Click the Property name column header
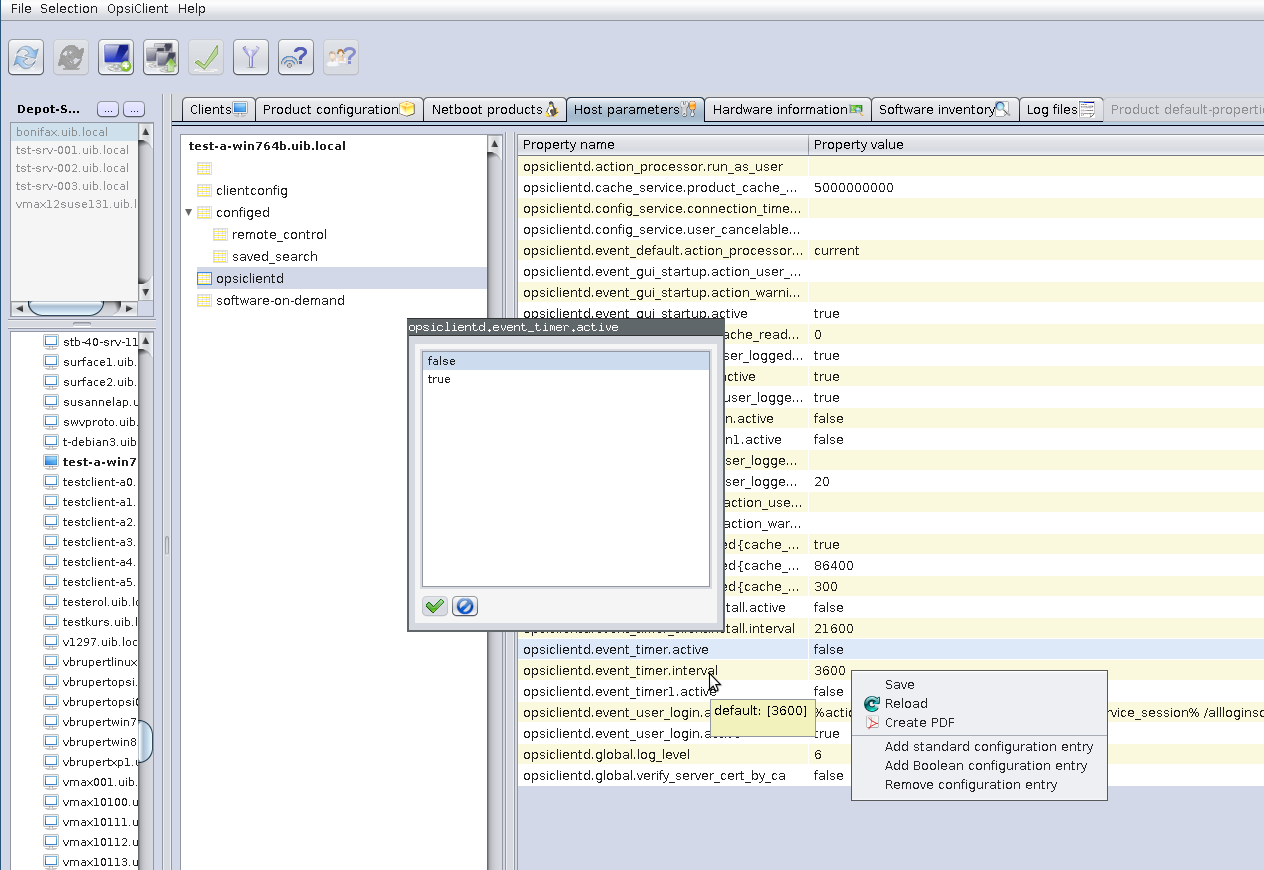The image size is (1264, 870). (663, 145)
